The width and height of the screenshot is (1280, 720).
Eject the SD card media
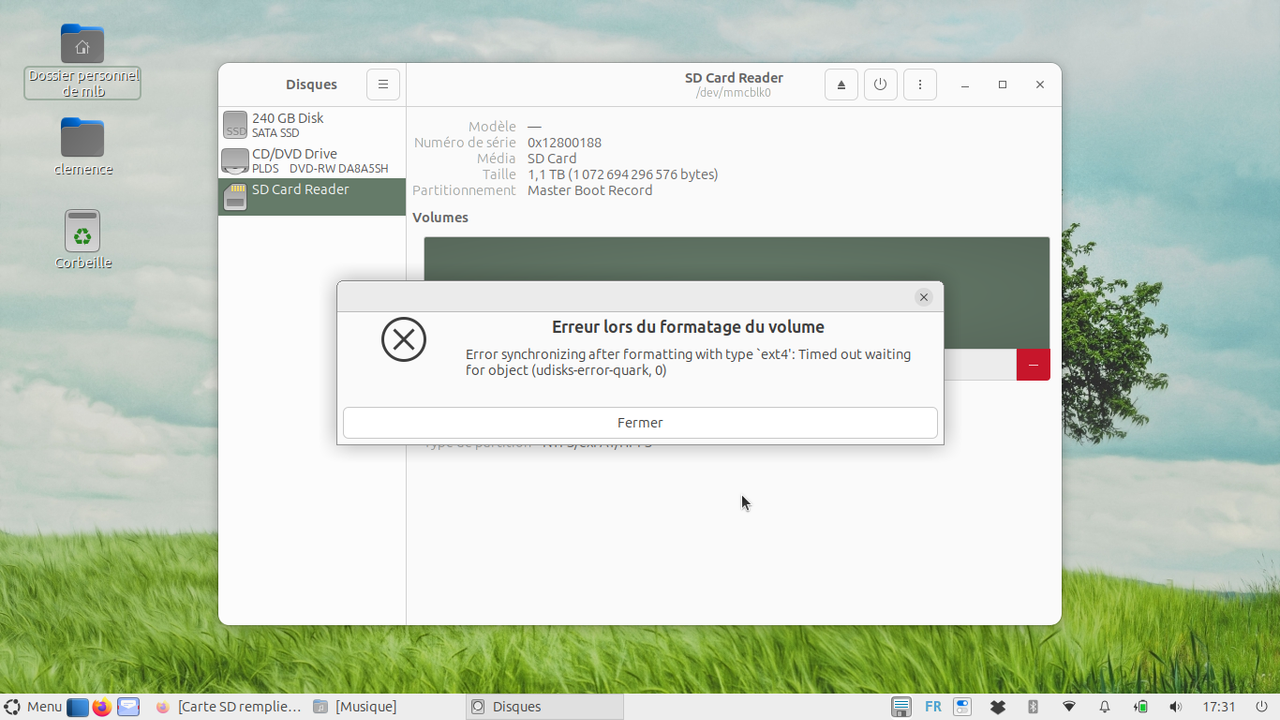tap(841, 85)
